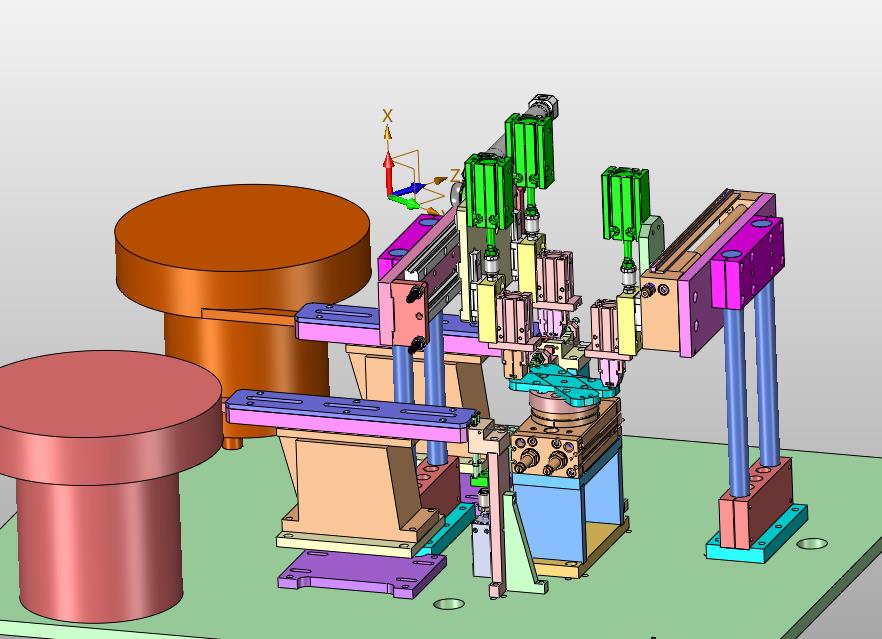Select the gray motor at the assembly top

pyautogui.click(x=543, y=106)
